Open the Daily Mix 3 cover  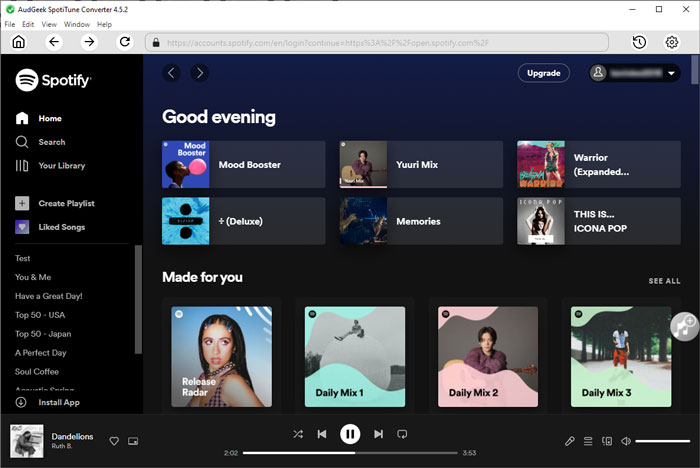(621, 356)
